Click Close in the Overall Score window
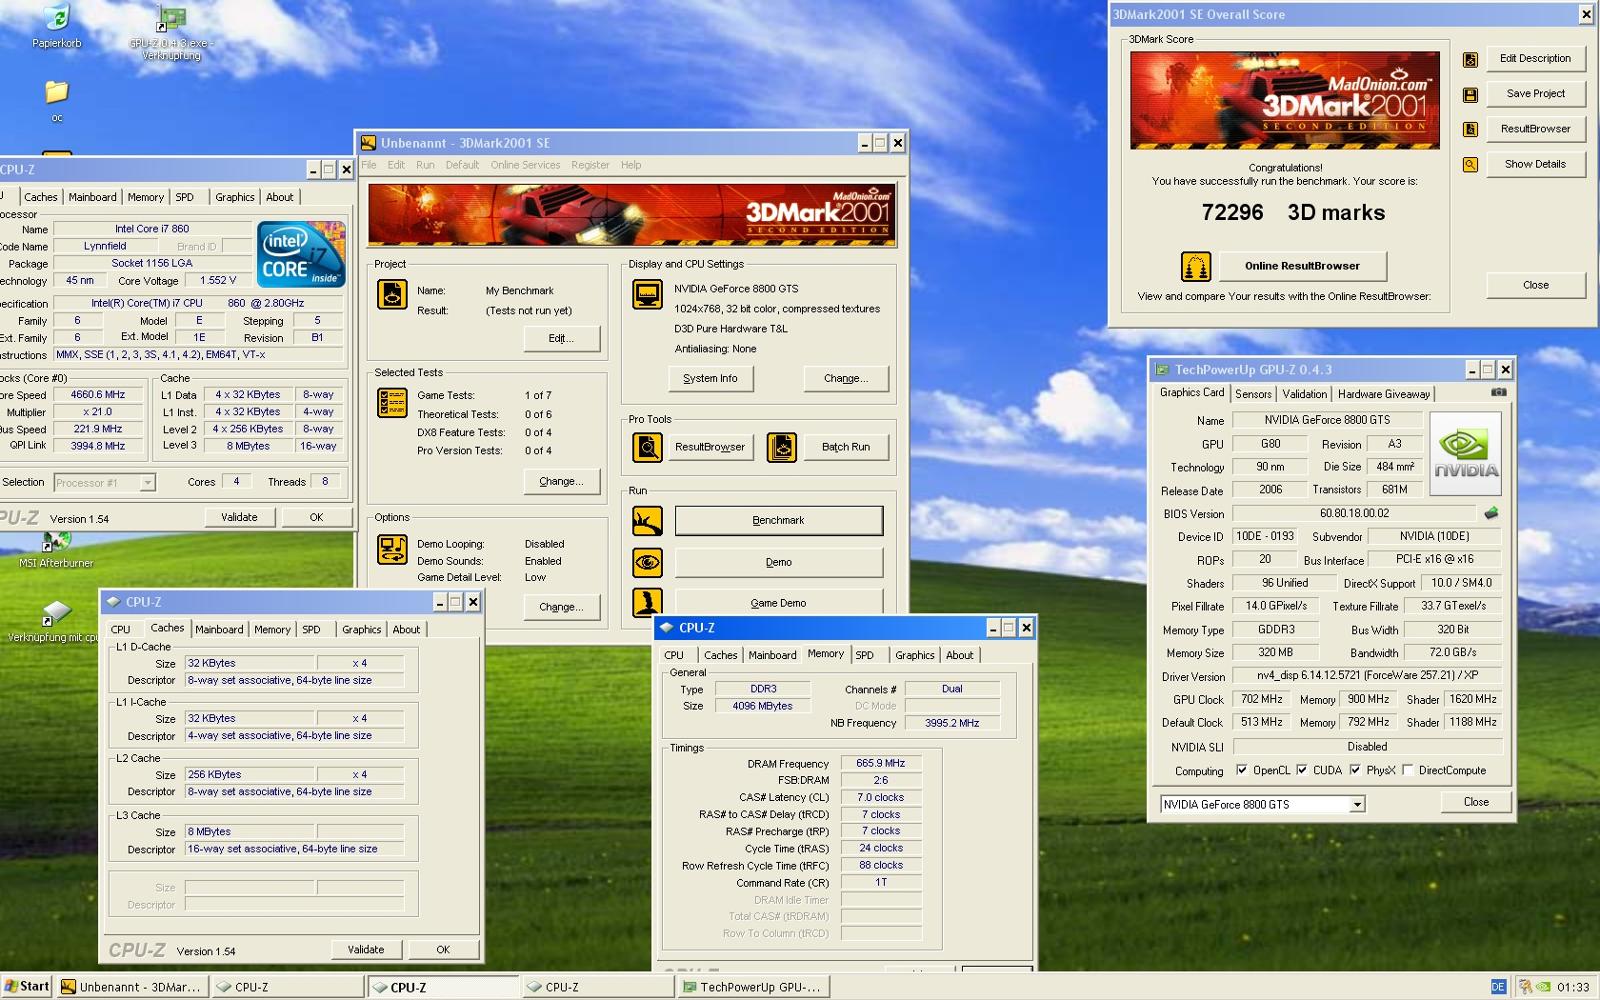This screenshot has width=1600, height=1000. 1535,285
